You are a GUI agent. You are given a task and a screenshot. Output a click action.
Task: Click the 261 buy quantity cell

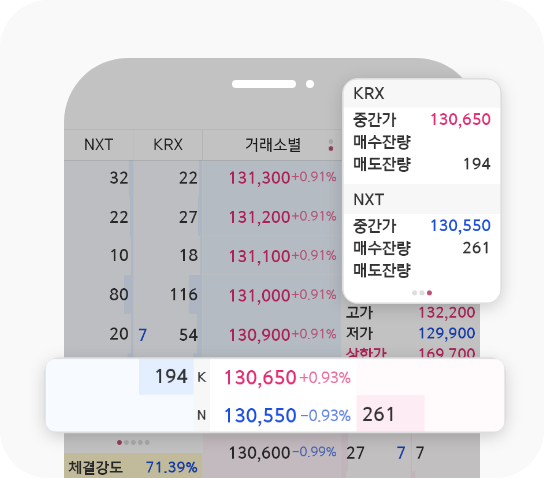[x=390, y=414]
